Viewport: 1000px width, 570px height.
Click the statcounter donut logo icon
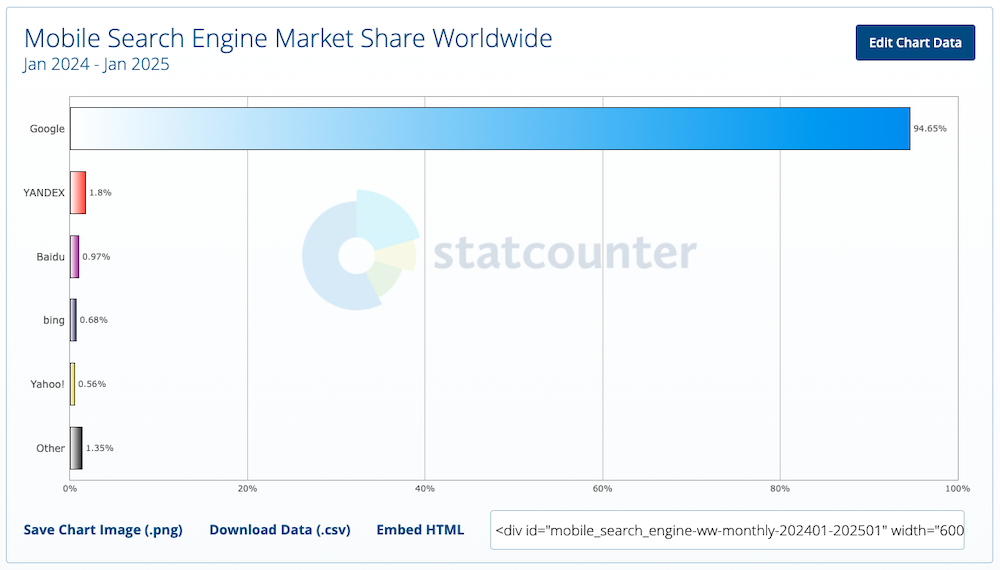tap(360, 250)
